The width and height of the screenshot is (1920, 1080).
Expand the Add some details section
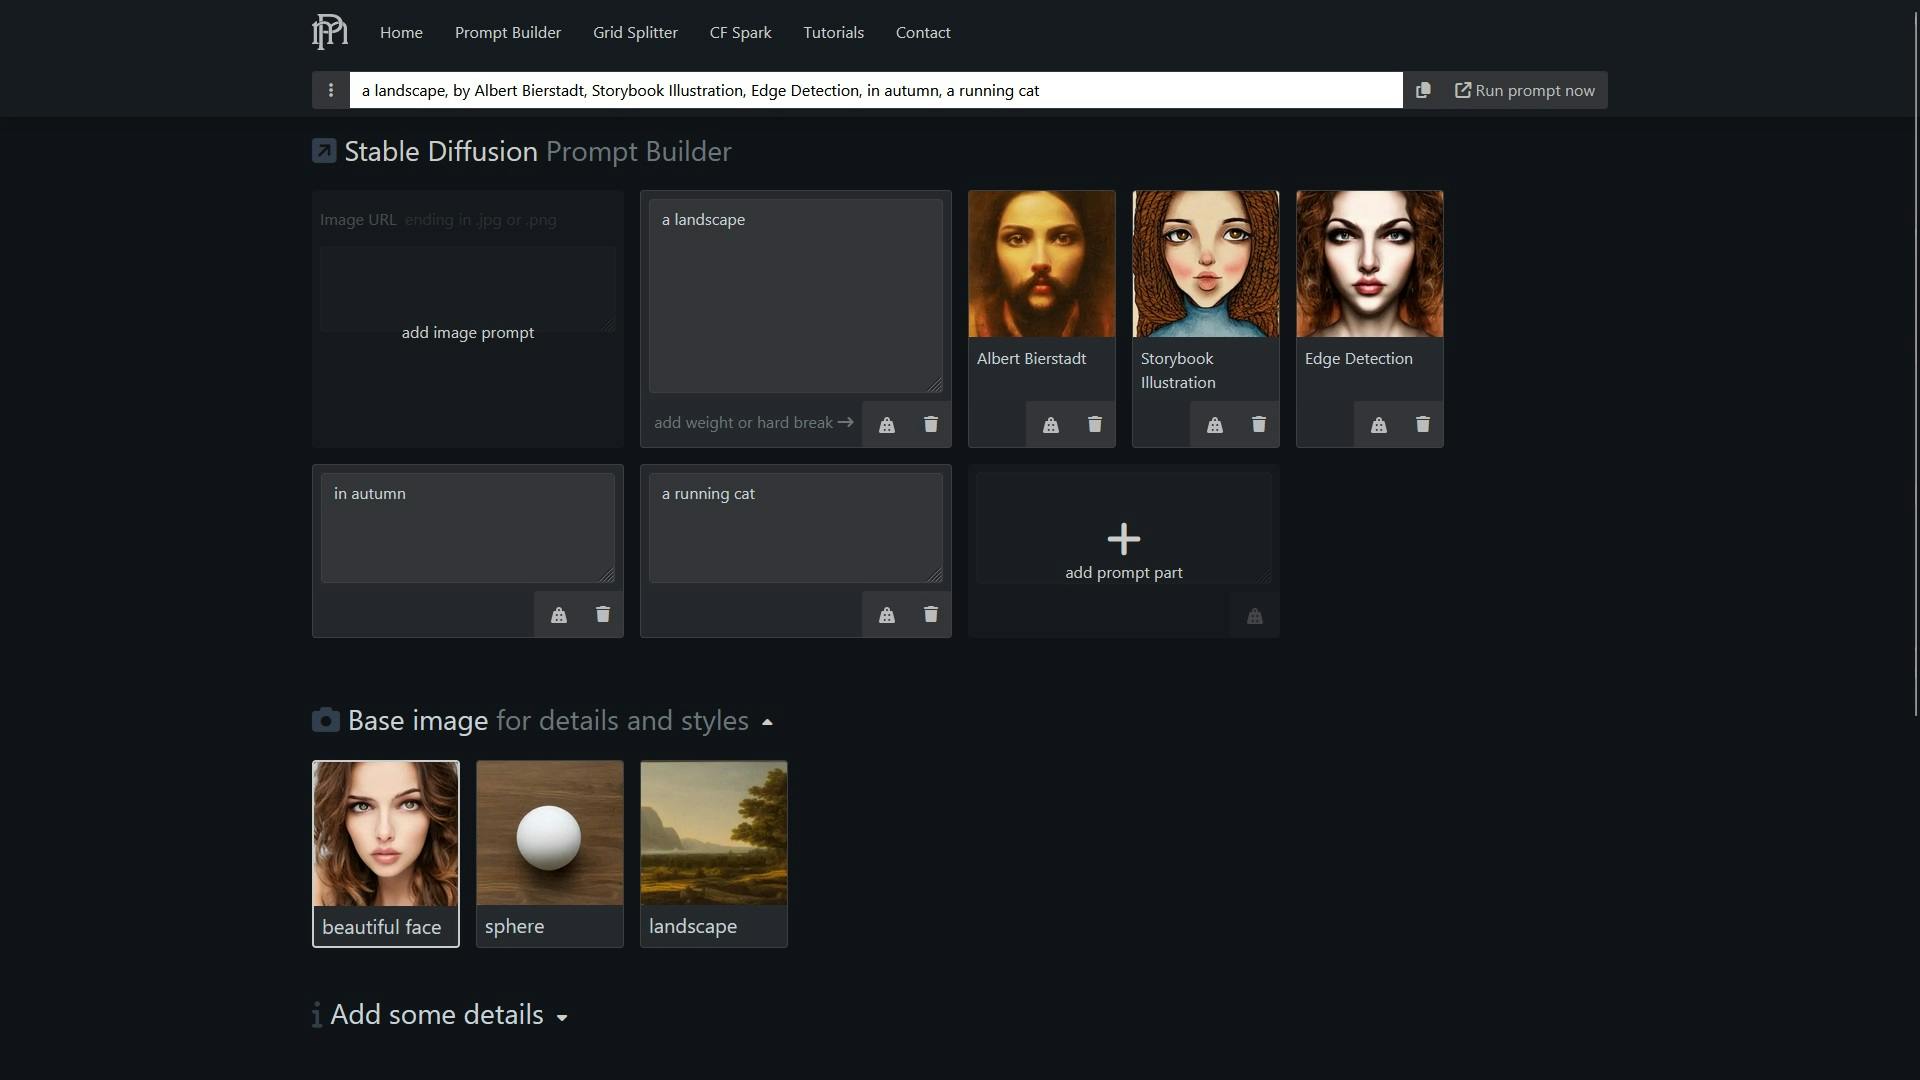pos(560,1015)
